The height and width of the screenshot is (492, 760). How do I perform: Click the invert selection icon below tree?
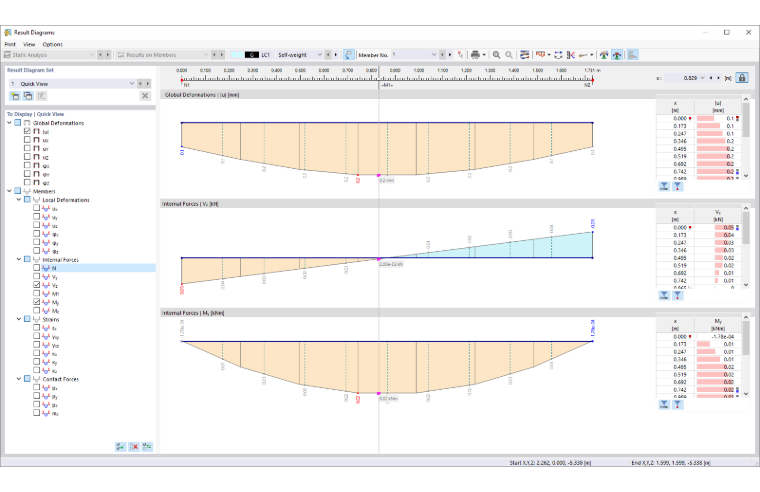coord(147,446)
